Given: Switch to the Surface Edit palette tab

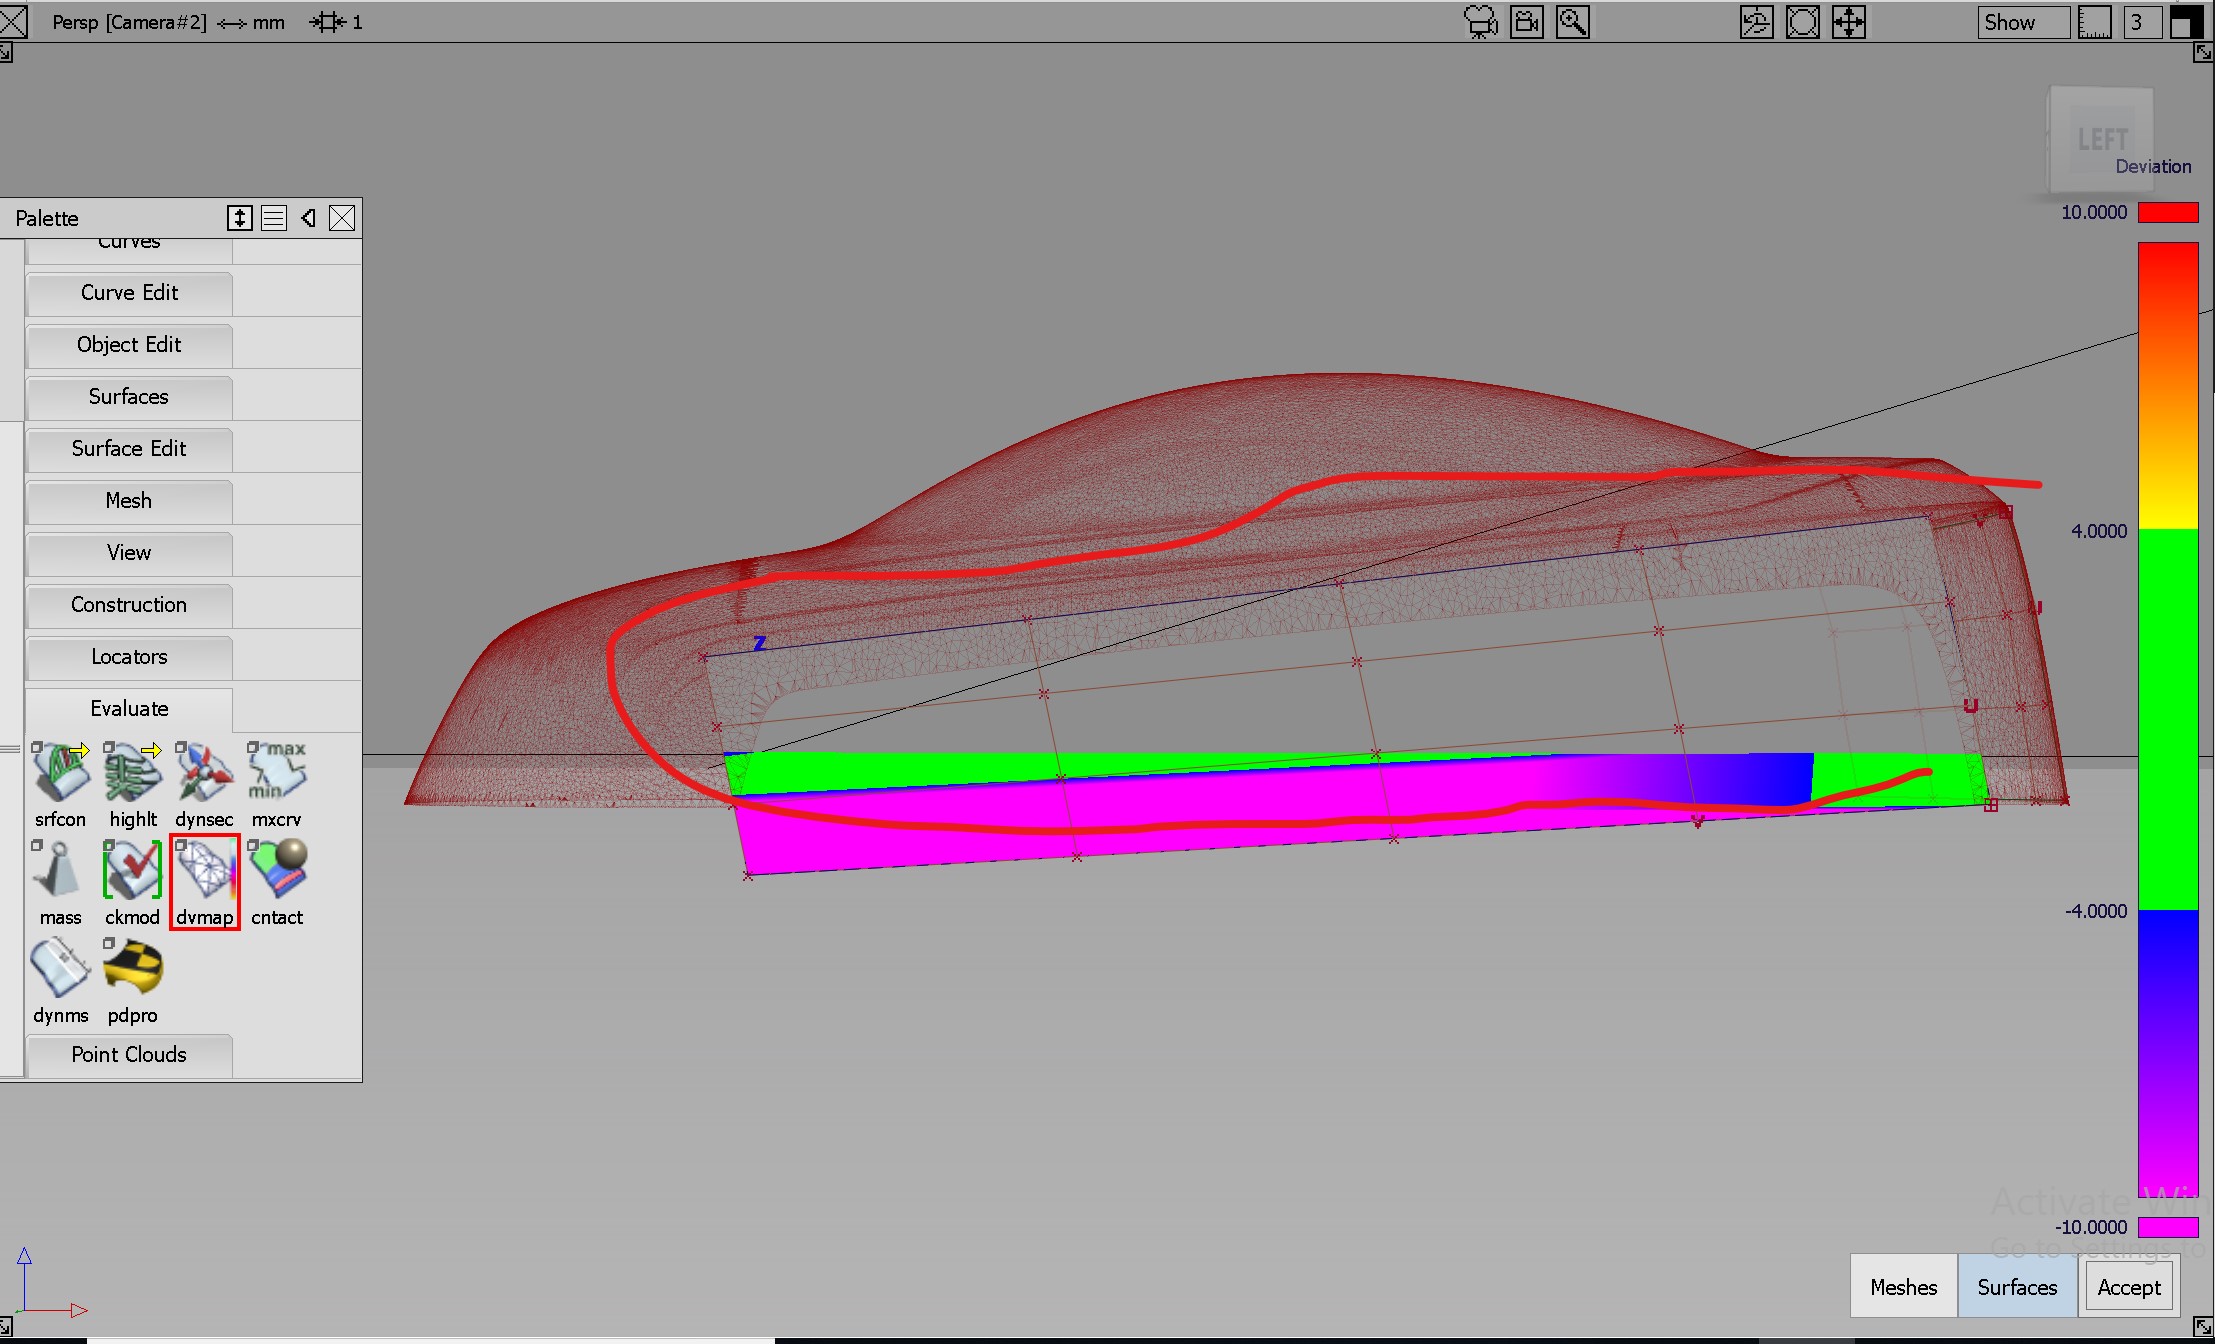Looking at the screenshot, I should coord(129,449).
